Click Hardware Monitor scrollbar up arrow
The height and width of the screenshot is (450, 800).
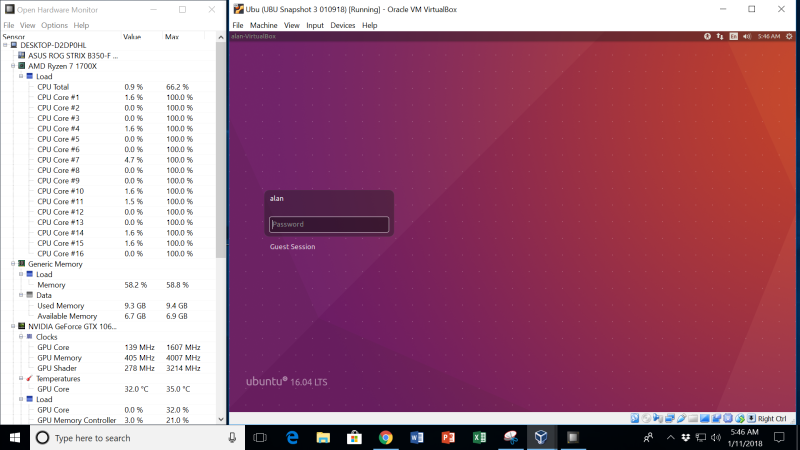(x=221, y=37)
